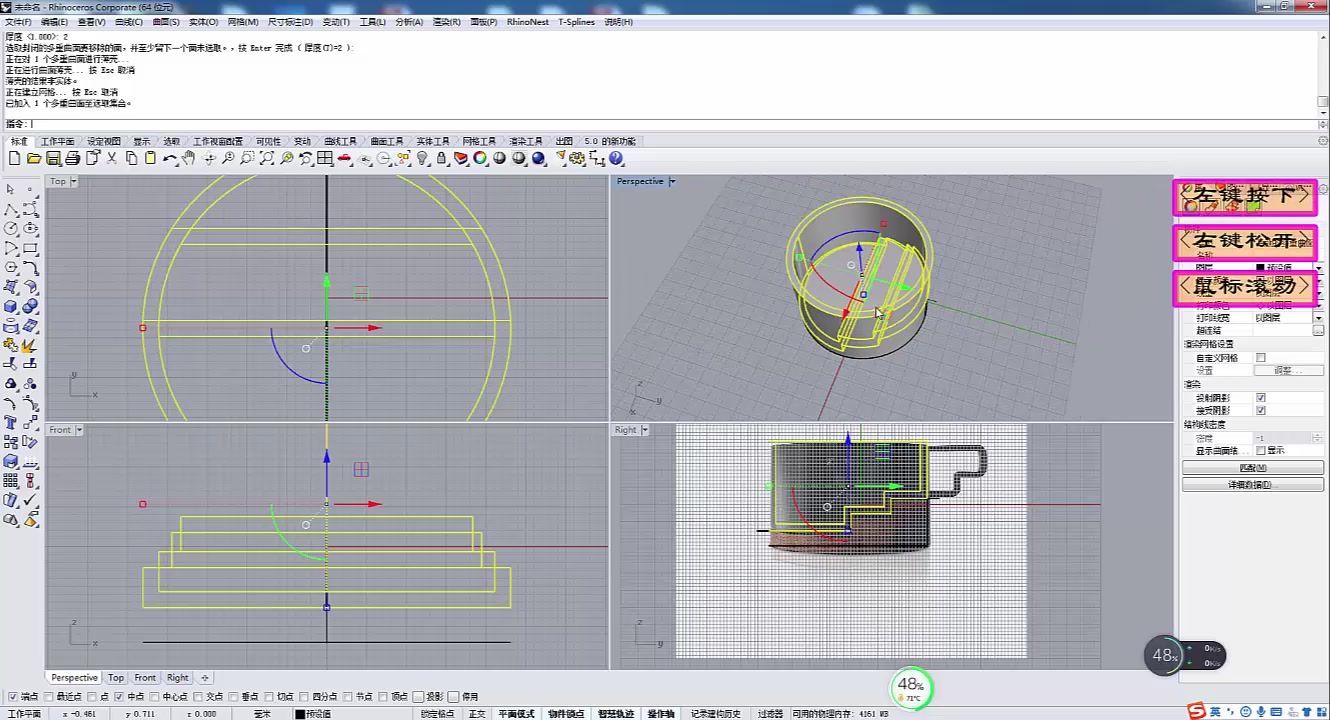The image size is (1330, 720).
Task: Switch to the 实体工具 toolbar tab
Action: [x=433, y=141]
